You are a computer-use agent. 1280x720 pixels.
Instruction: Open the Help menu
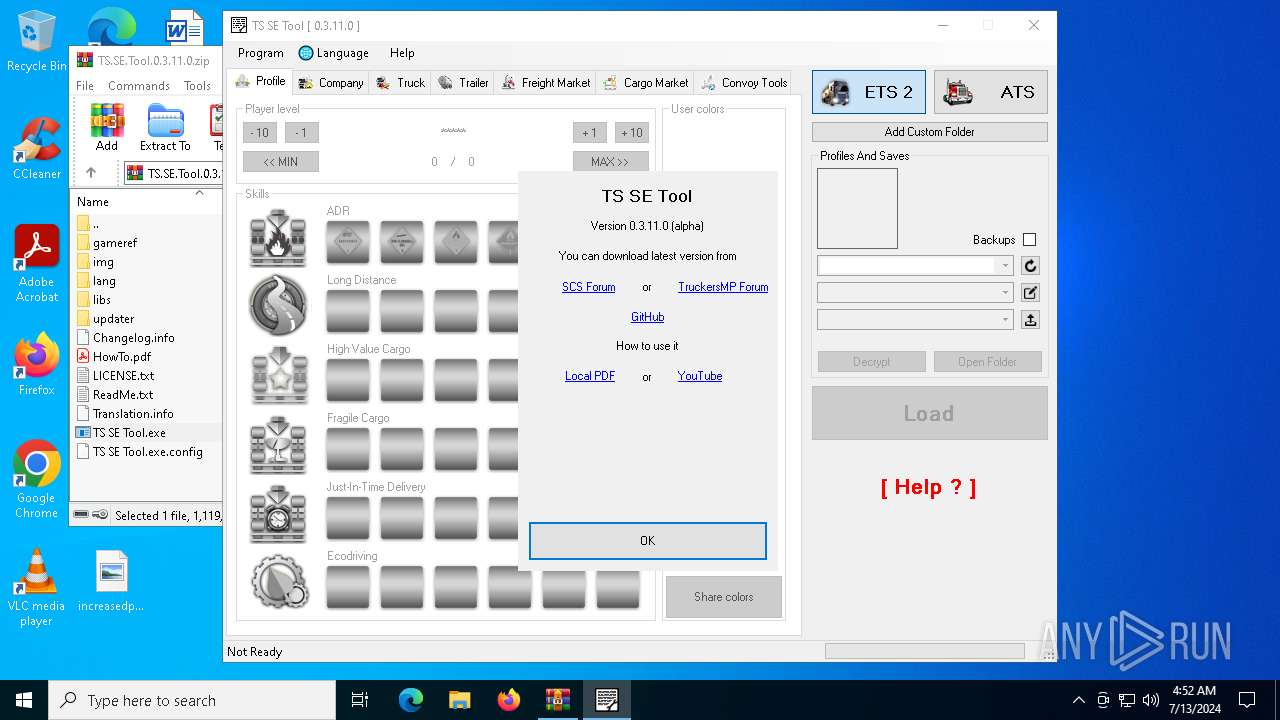[x=402, y=53]
